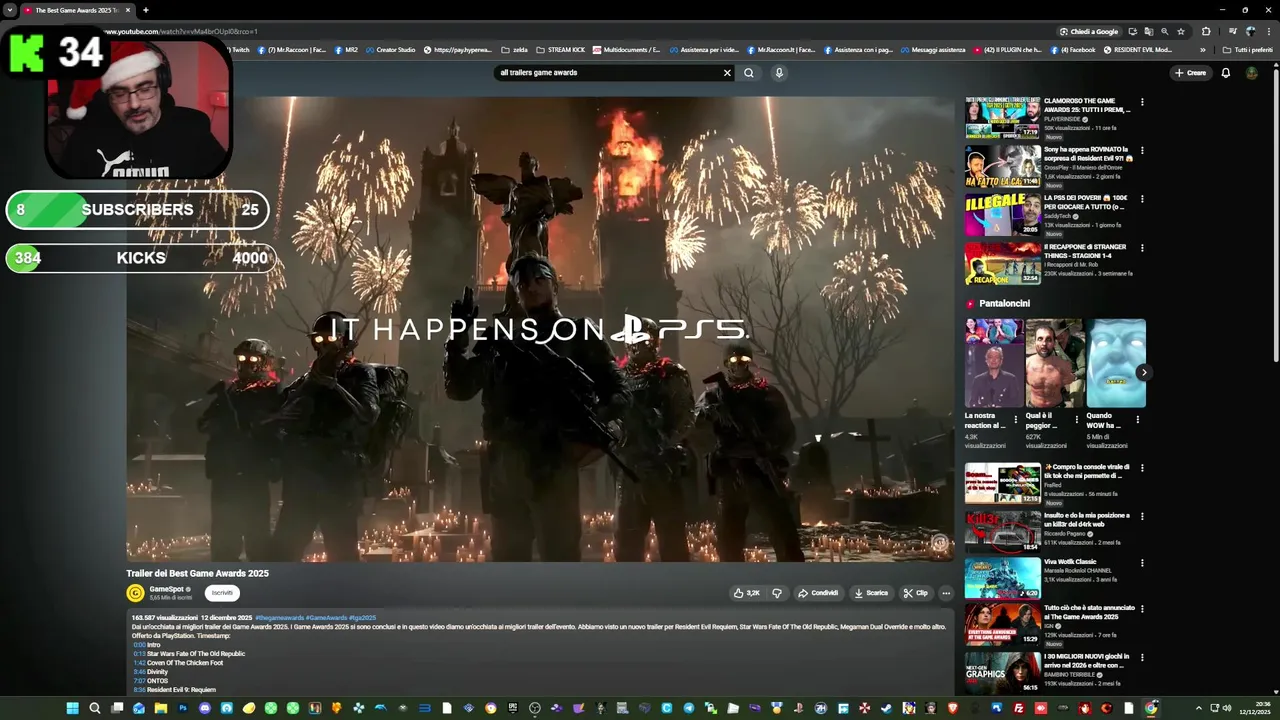Open the #thegameawards hashtag link

280,618
